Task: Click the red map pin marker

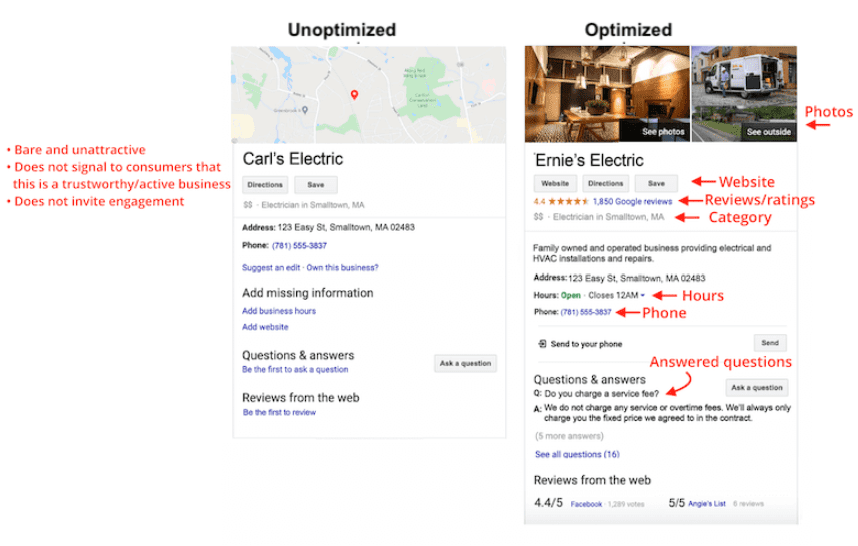Action: pyautogui.click(x=354, y=94)
